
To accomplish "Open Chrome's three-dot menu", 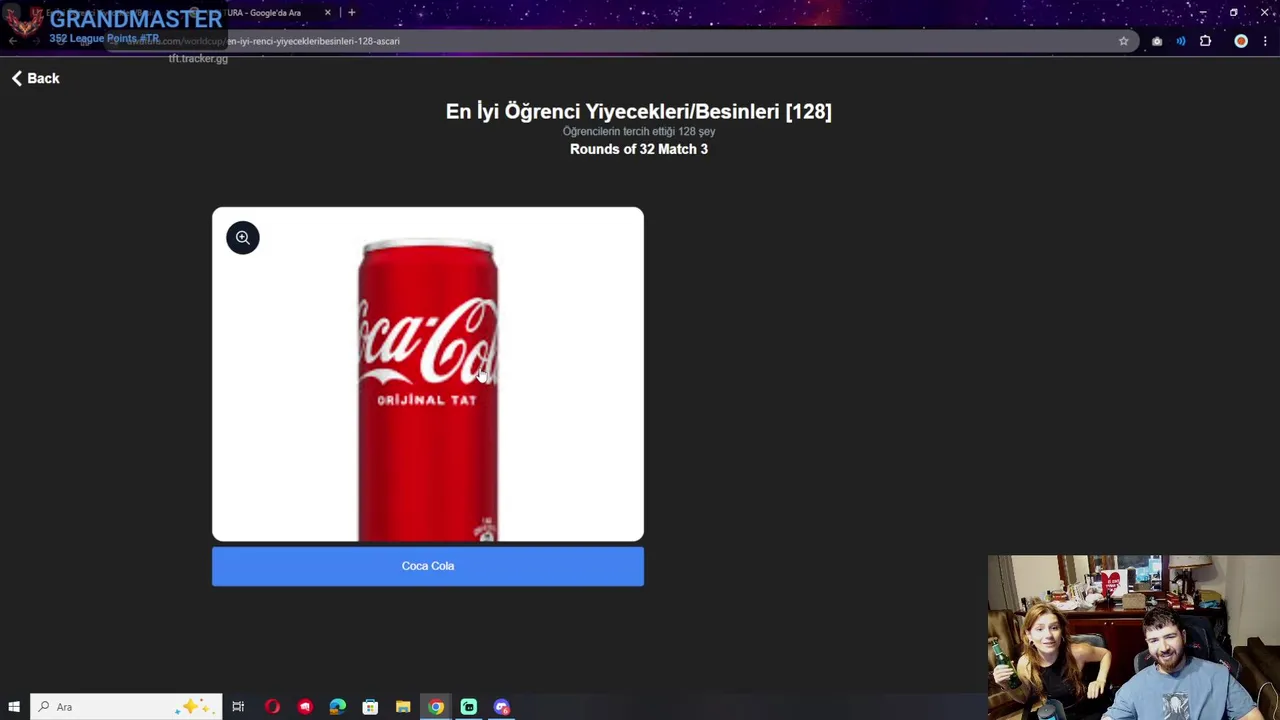I will (x=1265, y=41).
